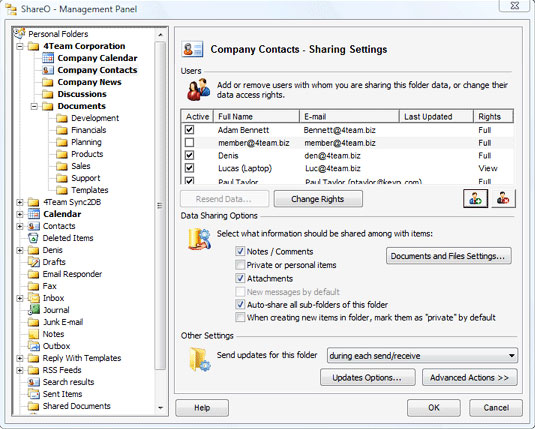Click the add user icon button
The width and height of the screenshot is (535, 429).
point(475,199)
